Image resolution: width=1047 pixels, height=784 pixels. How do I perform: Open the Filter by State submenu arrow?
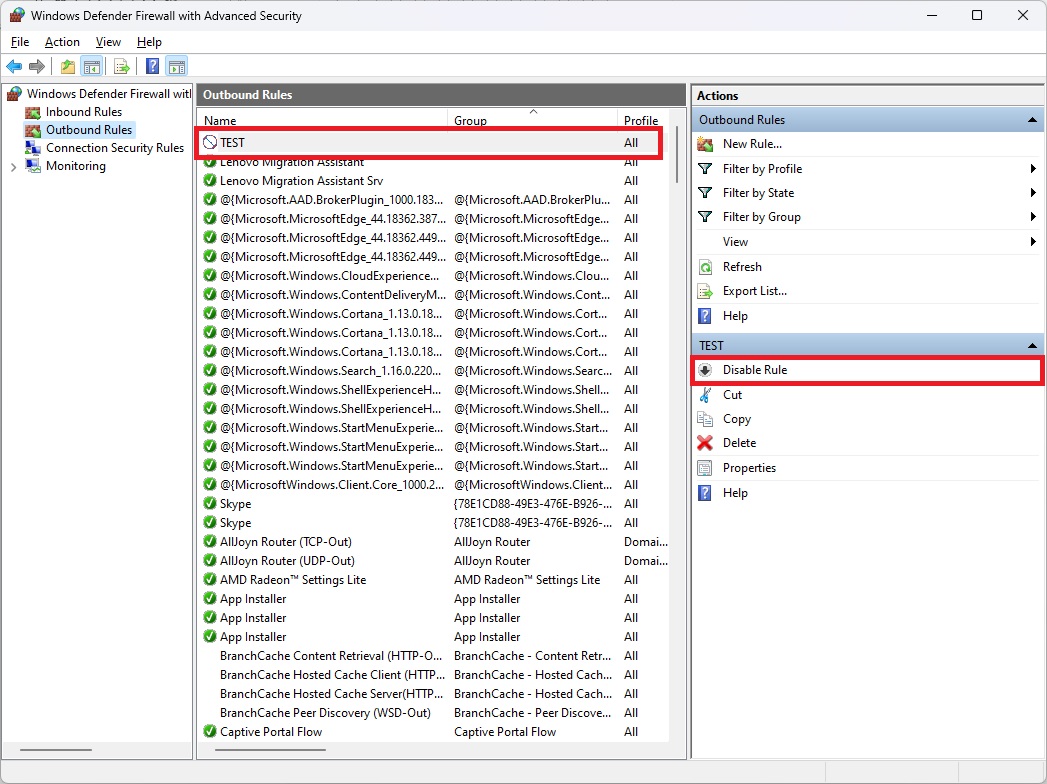[x=1033, y=193]
